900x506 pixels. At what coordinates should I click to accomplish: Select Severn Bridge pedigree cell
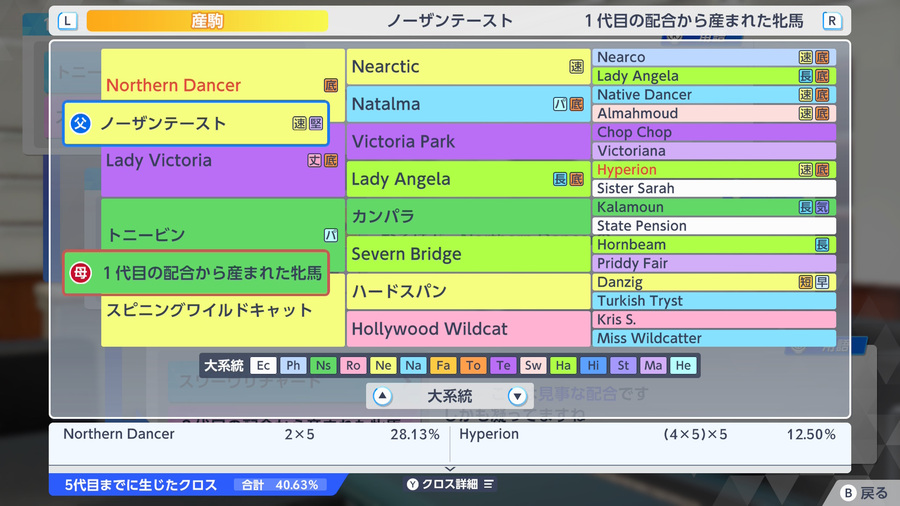468,254
